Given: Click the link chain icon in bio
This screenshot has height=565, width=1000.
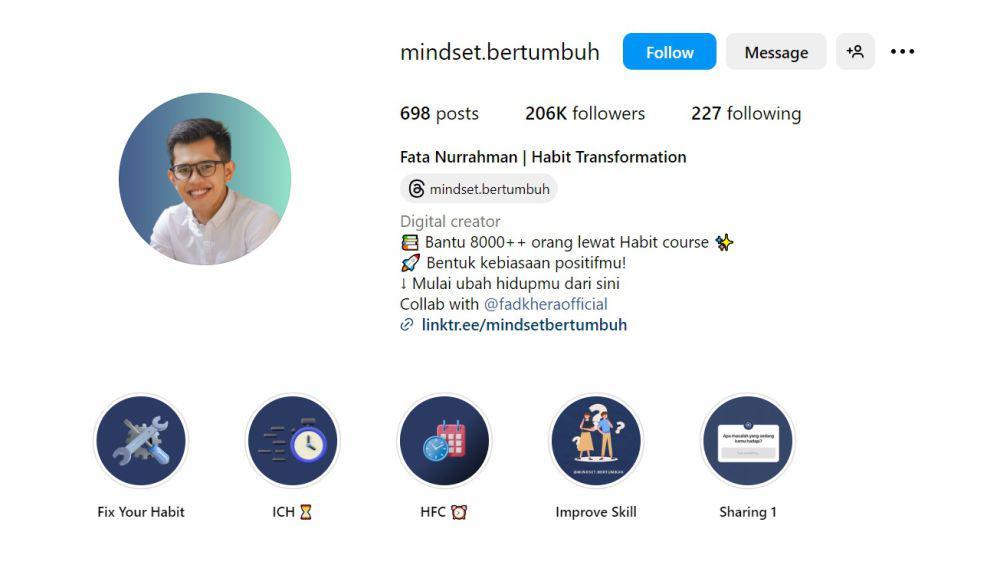Looking at the screenshot, I should [407, 325].
